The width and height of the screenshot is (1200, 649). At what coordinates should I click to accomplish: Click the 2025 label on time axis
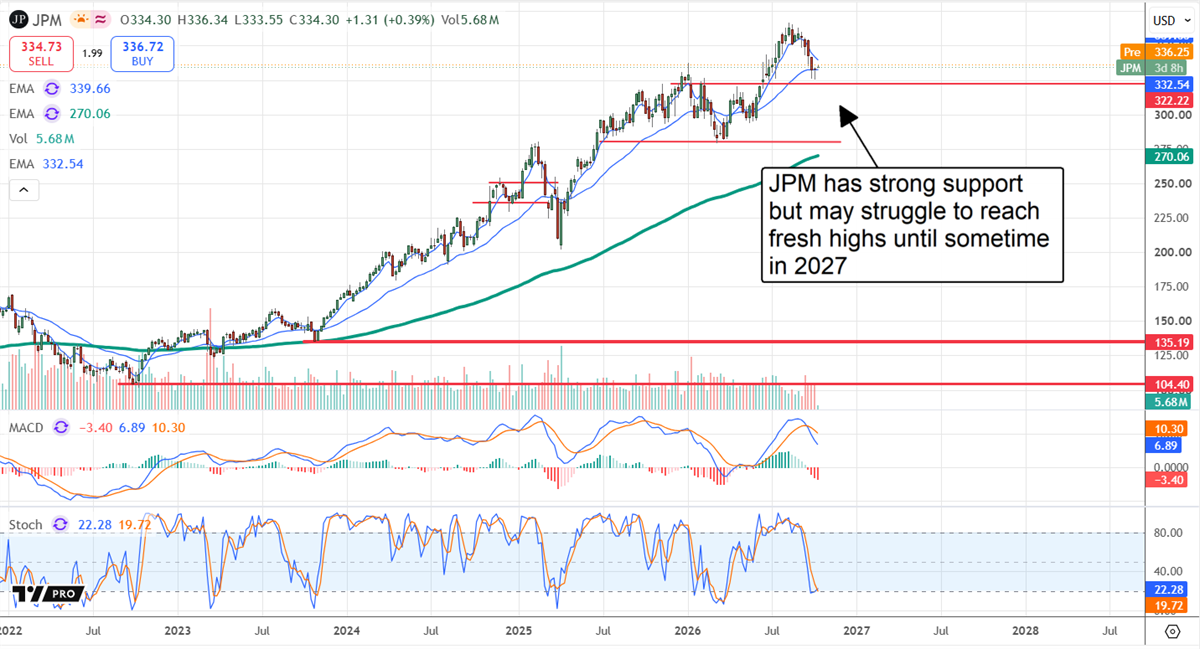[518, 631]
